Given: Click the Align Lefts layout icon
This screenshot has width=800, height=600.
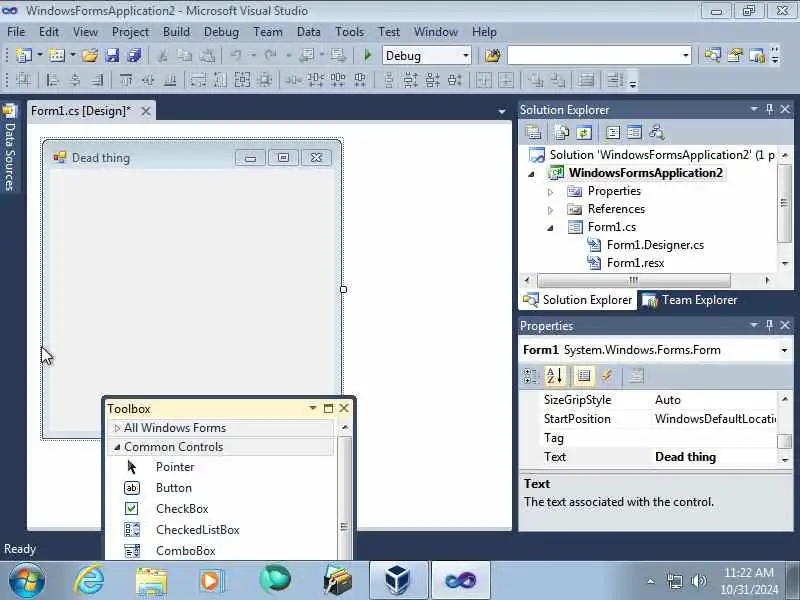Looking at the screenshot, I should pos(53,80).
